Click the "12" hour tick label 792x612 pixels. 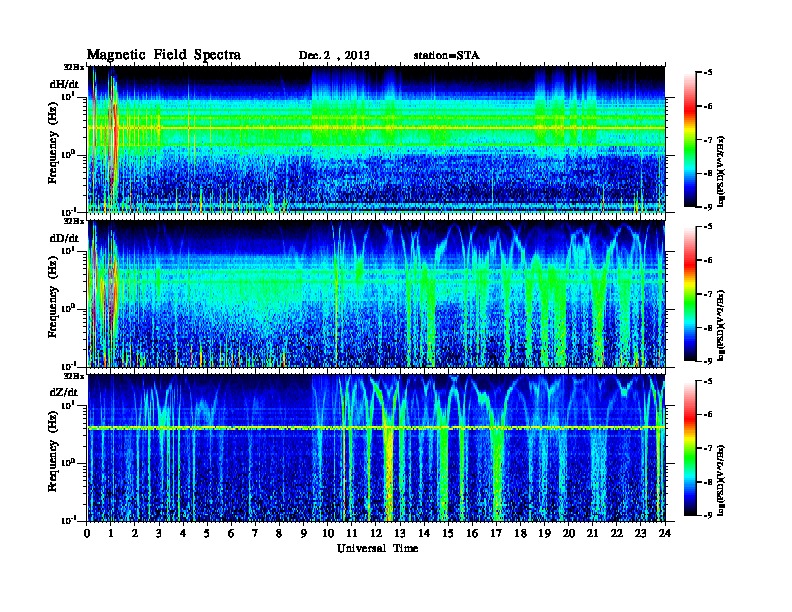coord(376,534)
